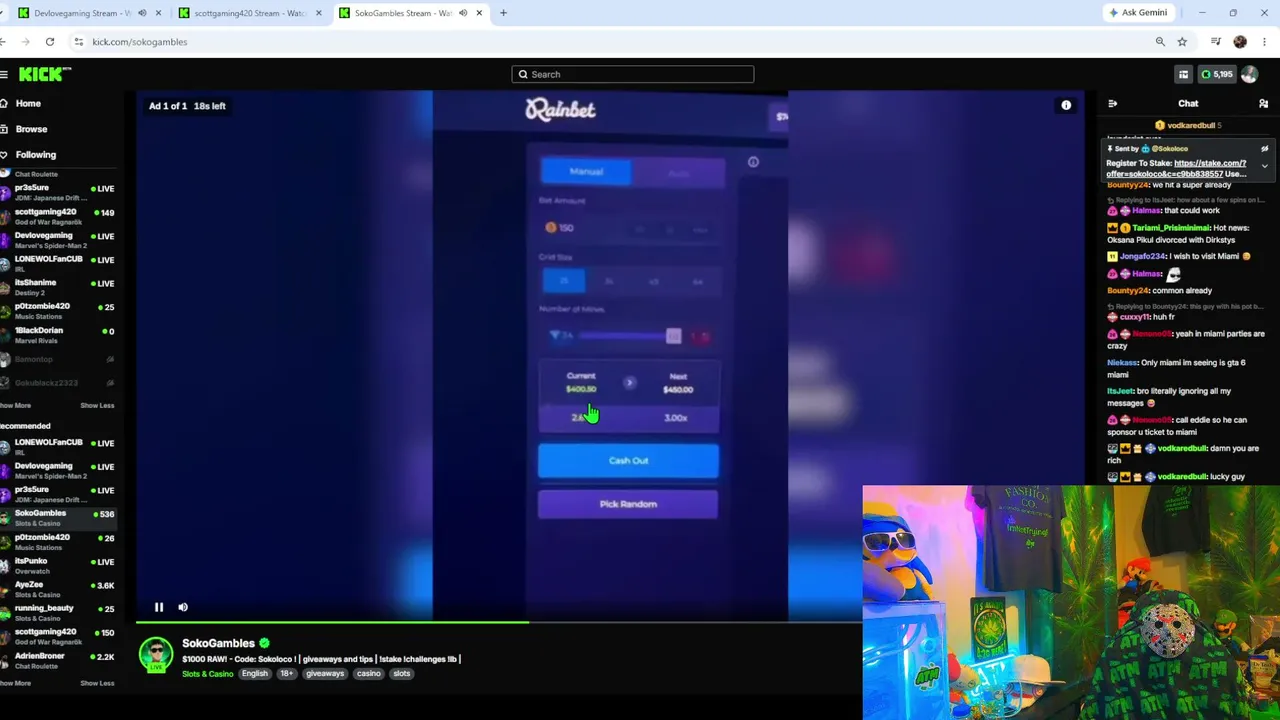Click username Tariami_Prisiminimal in chat
The height and width of the screenshot is (720, 1280).
point(1169,228)
